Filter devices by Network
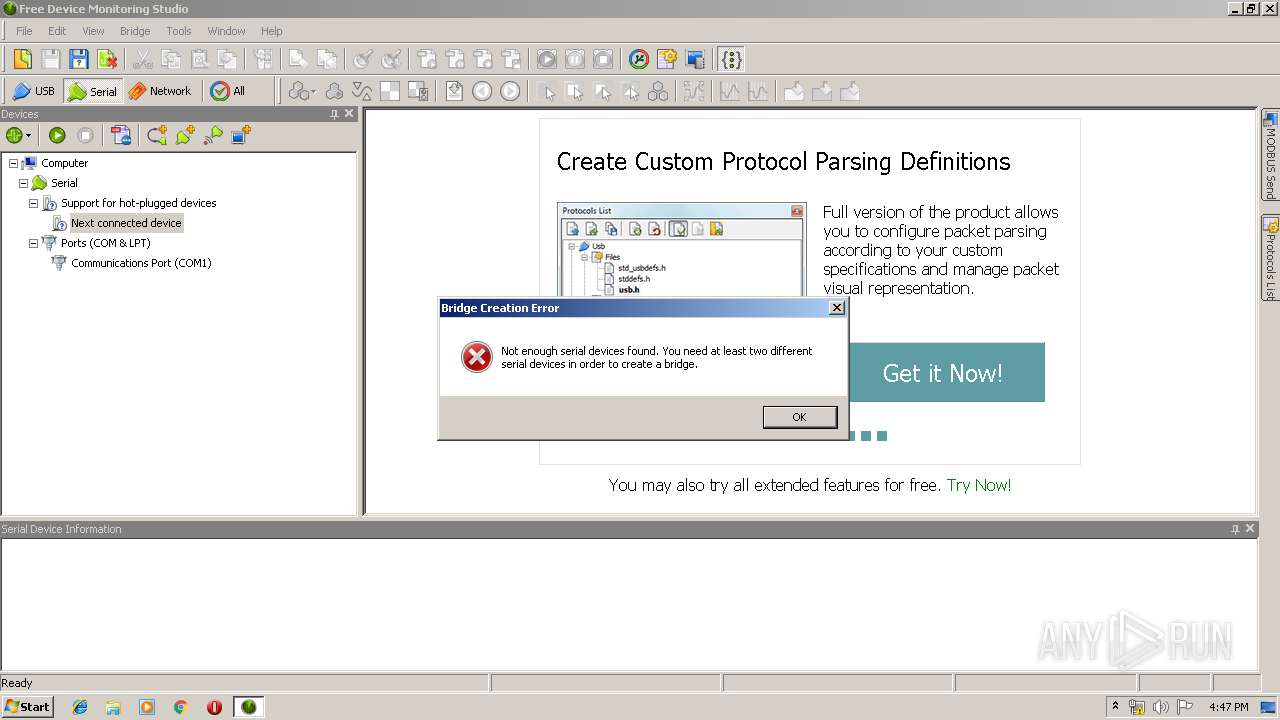Image resolution: width=1280 pixels, height=720 pixels. tap(160, 91)
